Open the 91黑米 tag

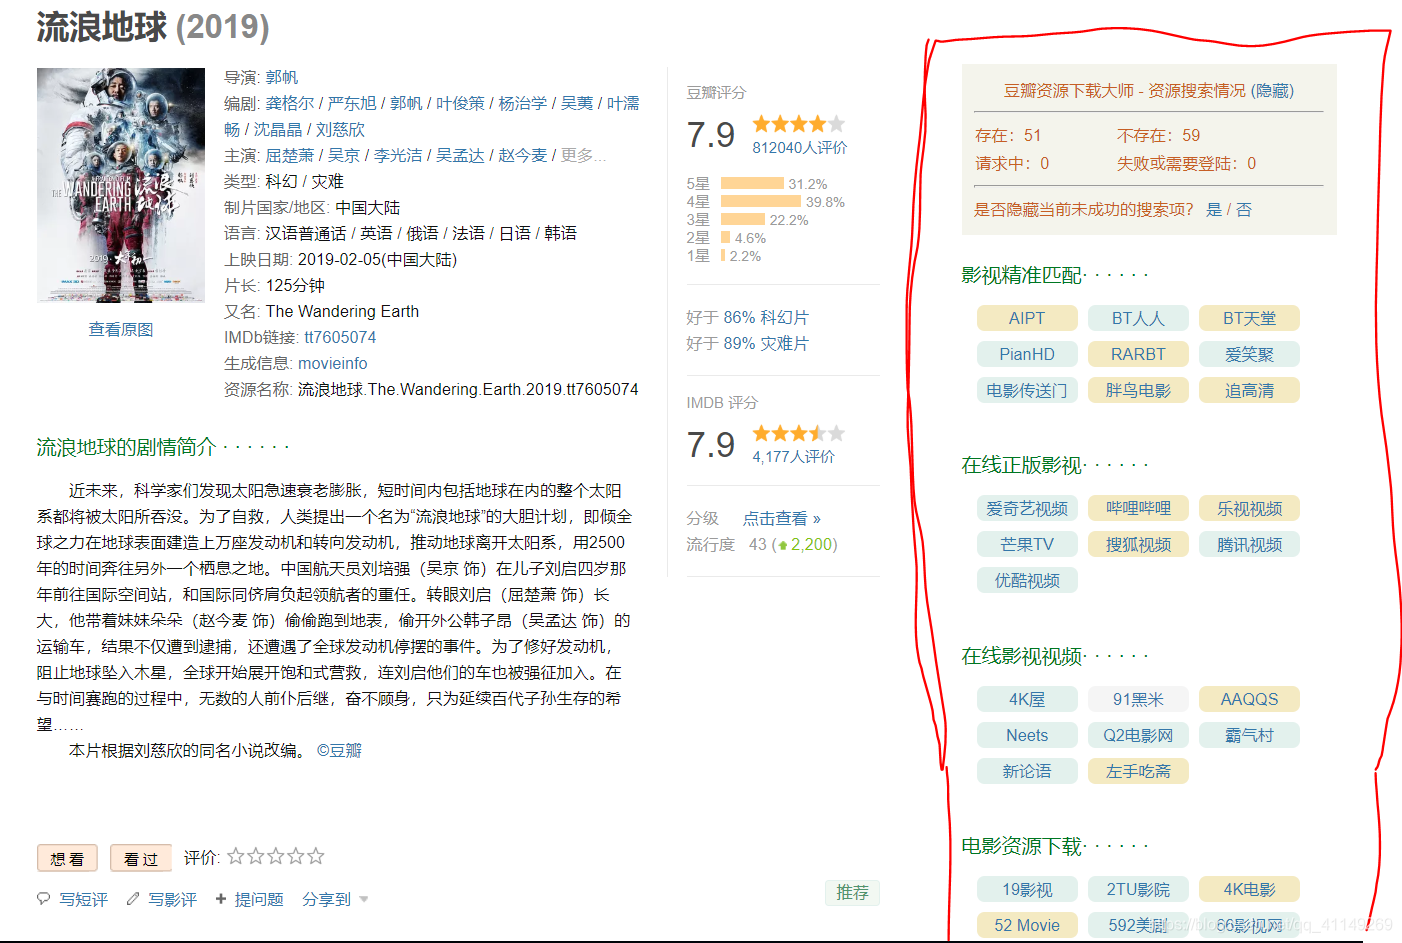point(1138,699)
